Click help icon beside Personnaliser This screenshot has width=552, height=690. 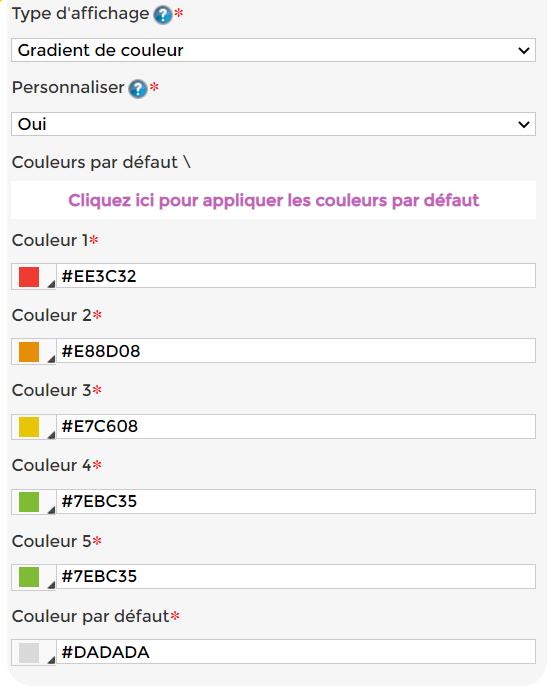[x=138, y=89]
